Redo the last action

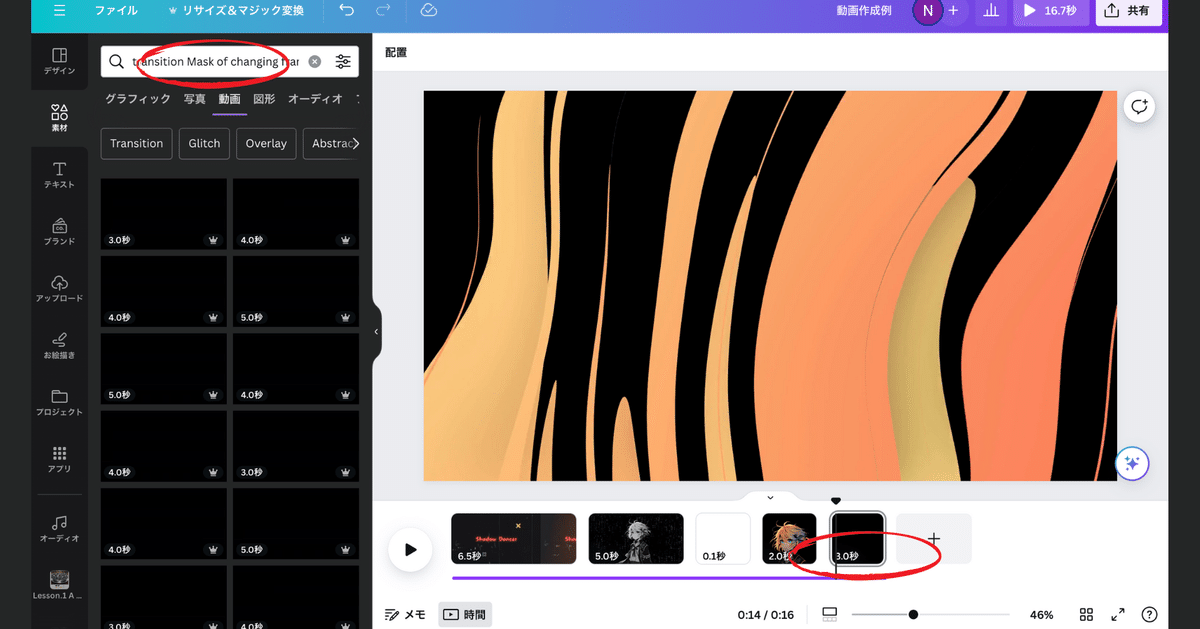tap(383, 11)
